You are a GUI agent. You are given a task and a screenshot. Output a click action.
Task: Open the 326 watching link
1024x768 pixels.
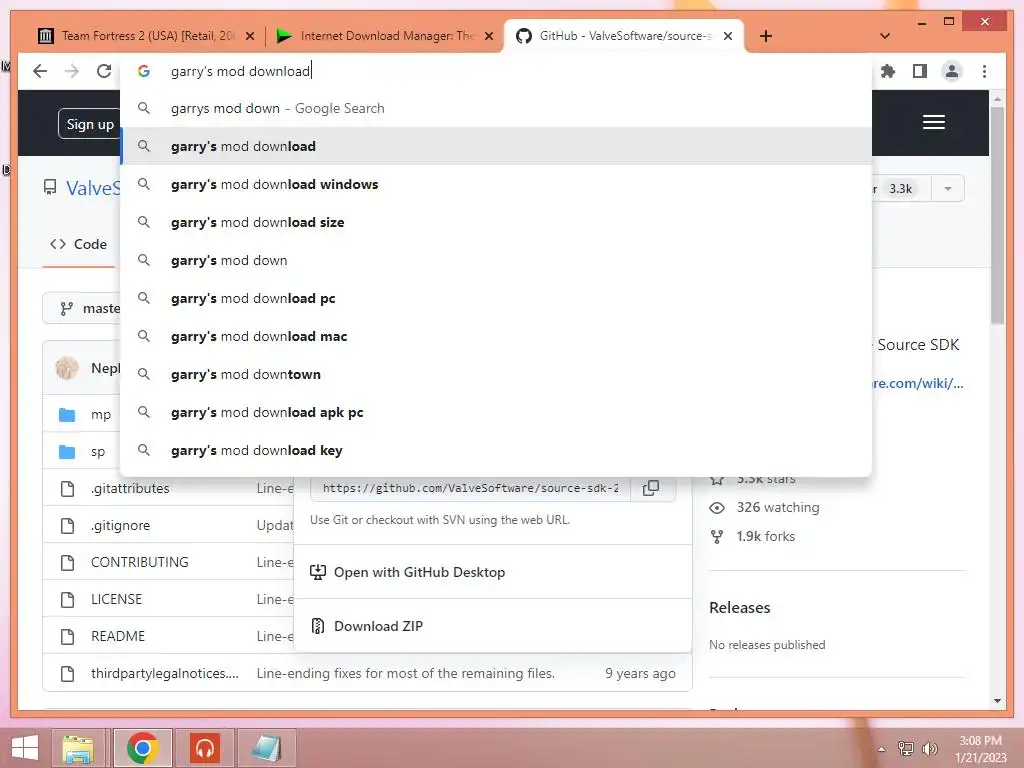(778, 507)
